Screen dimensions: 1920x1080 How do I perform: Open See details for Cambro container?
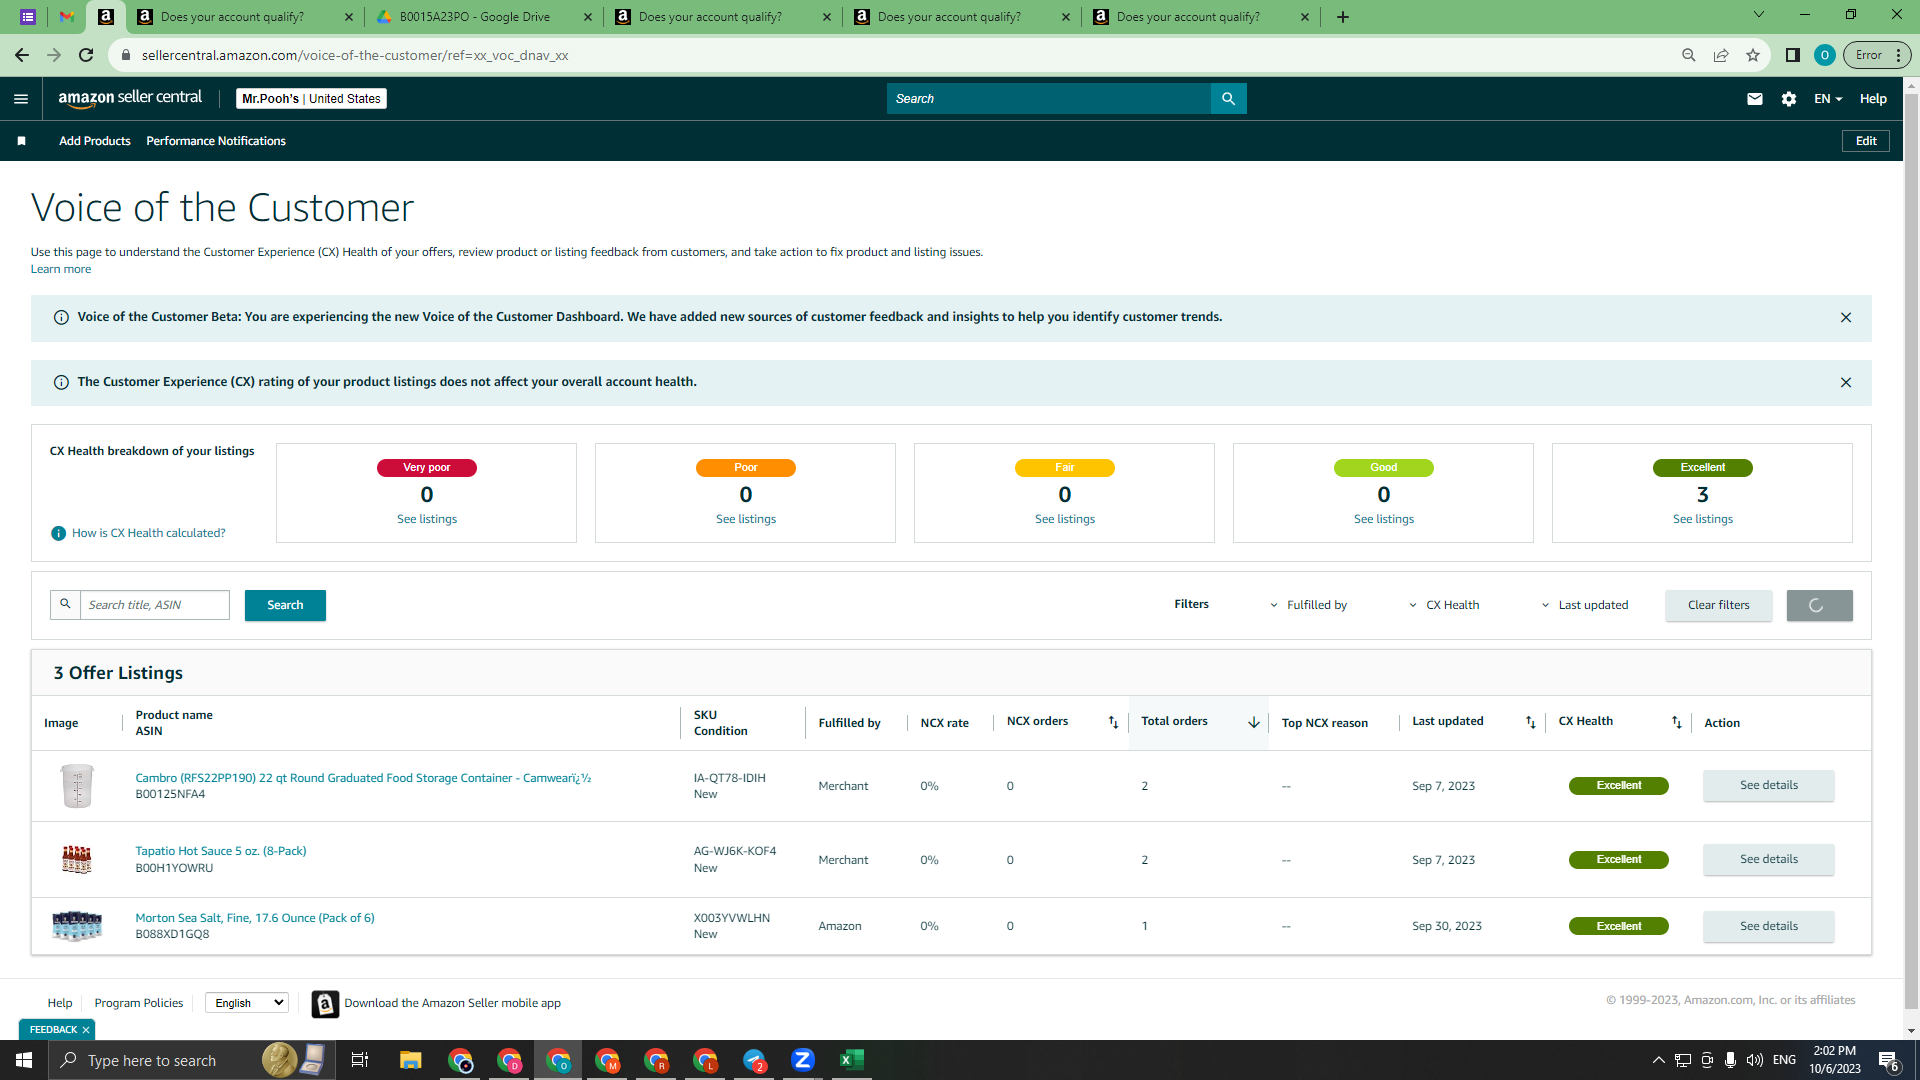(x=1768, y=786)
